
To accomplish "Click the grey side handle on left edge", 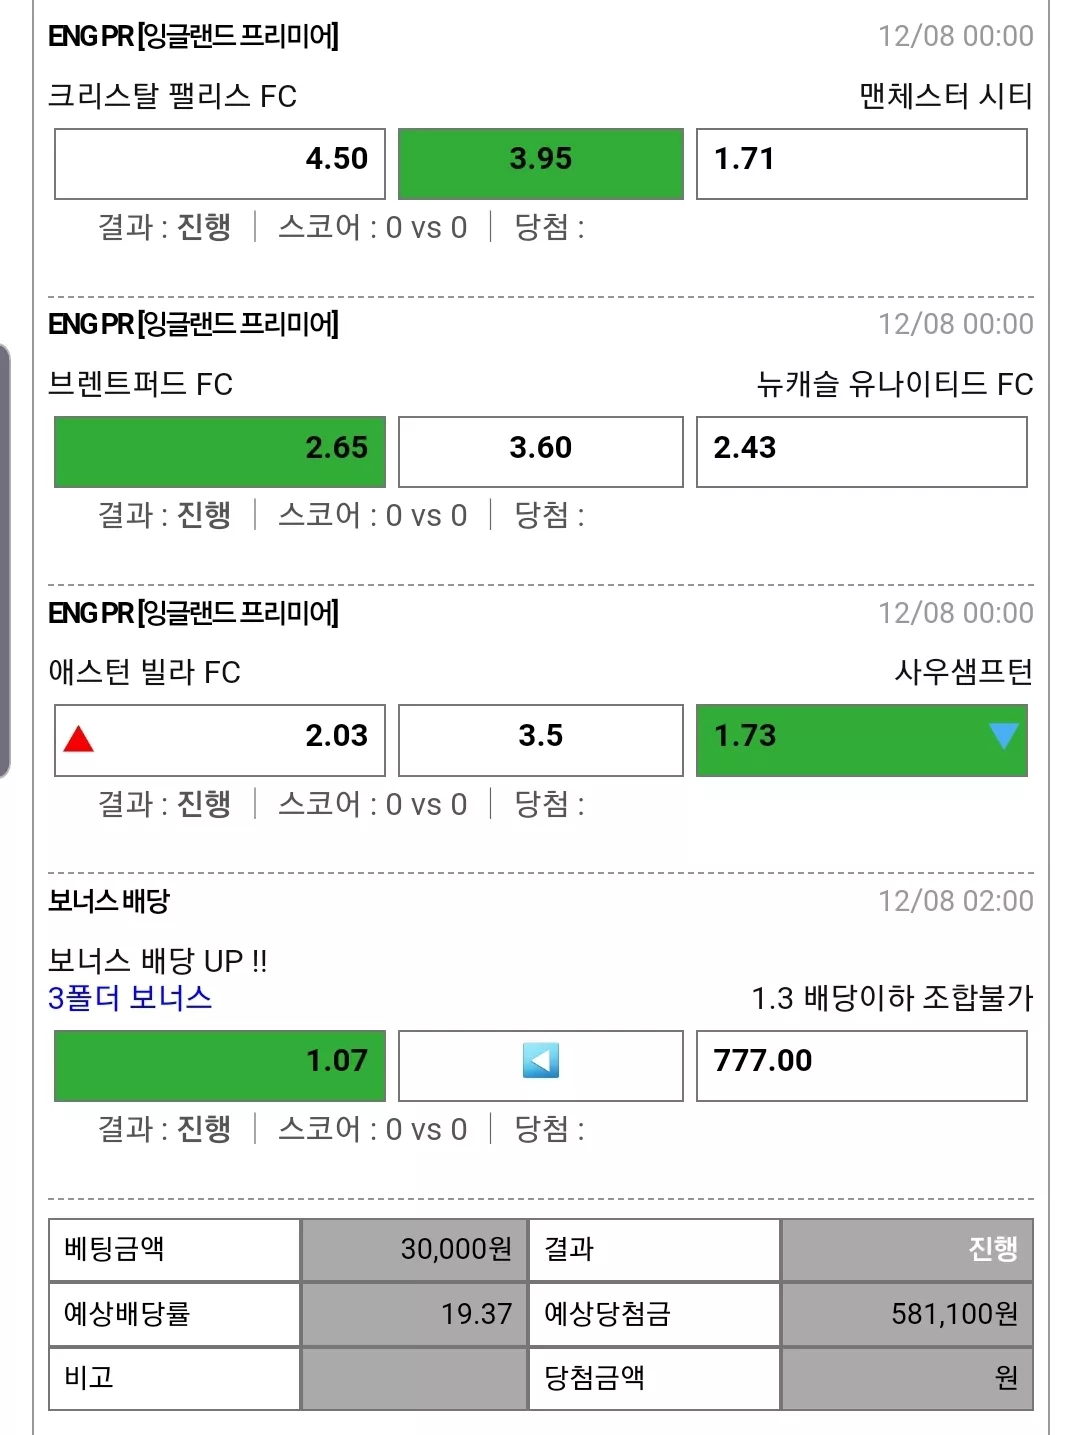I will click(5, 560).
